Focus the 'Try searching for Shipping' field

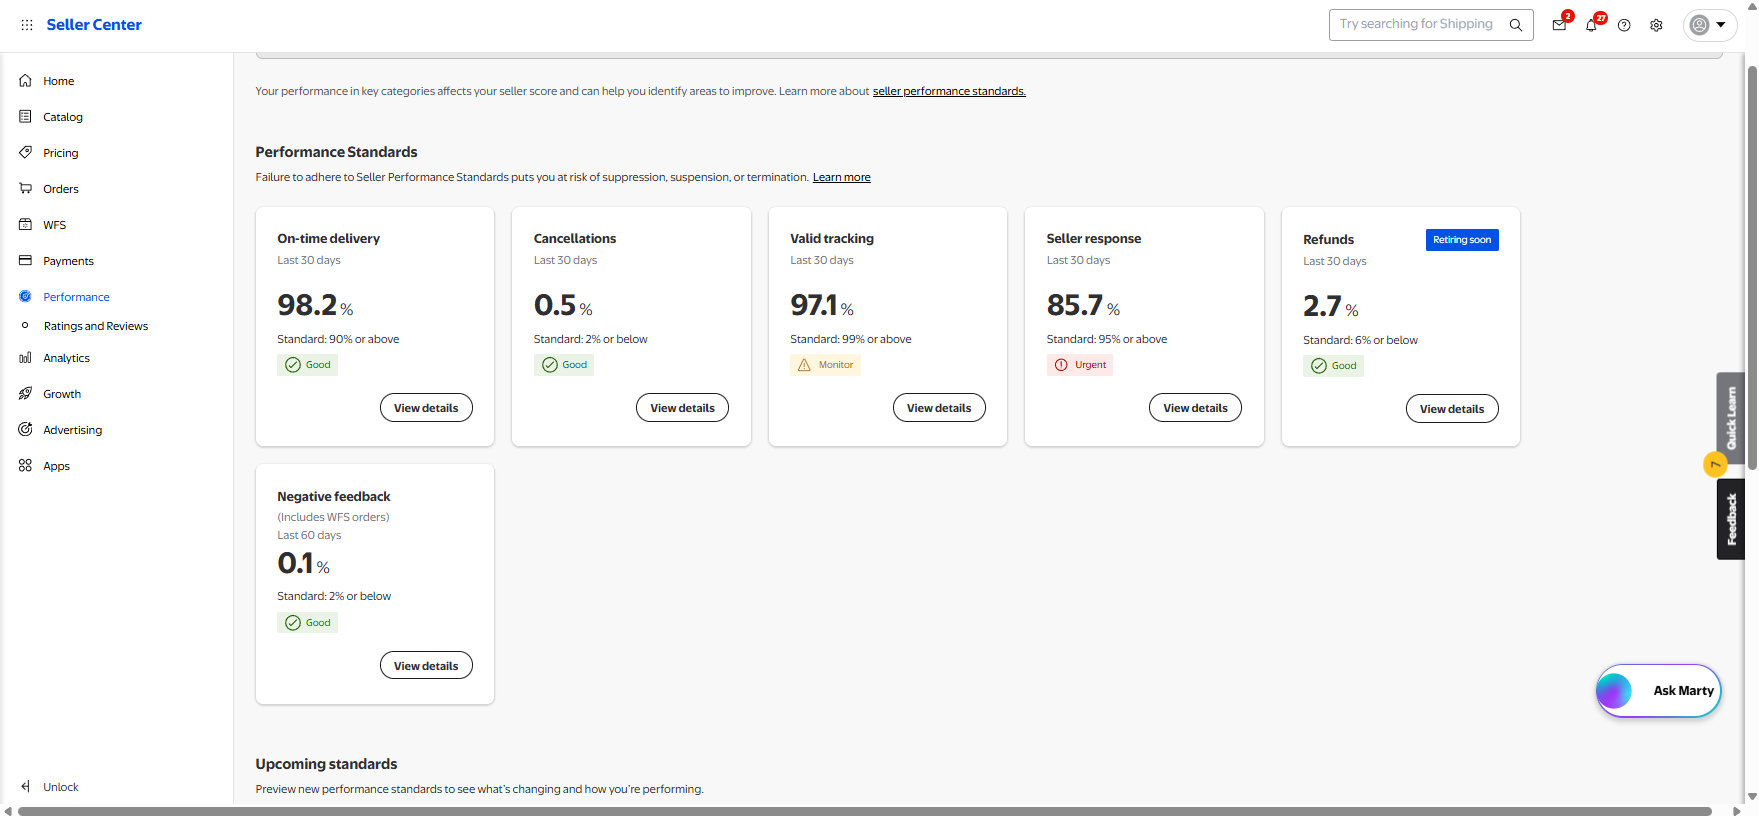click(1431, 25)
